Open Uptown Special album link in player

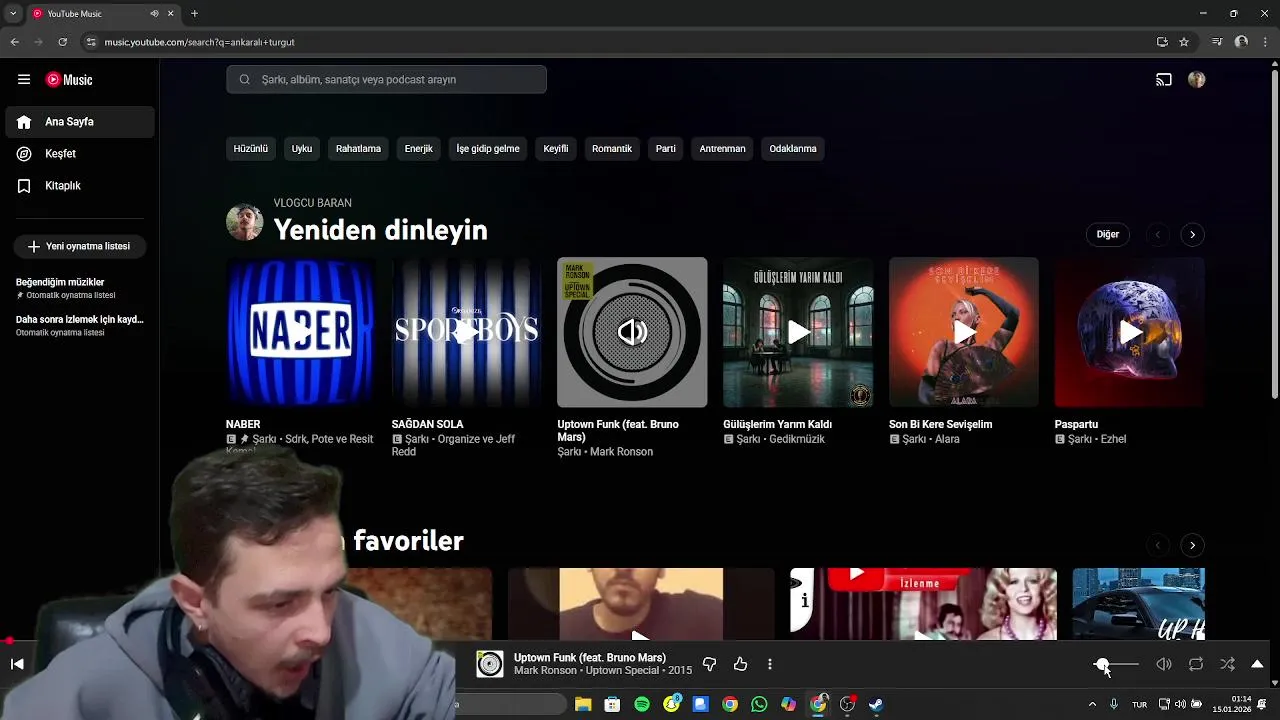[x=622, y=671]
